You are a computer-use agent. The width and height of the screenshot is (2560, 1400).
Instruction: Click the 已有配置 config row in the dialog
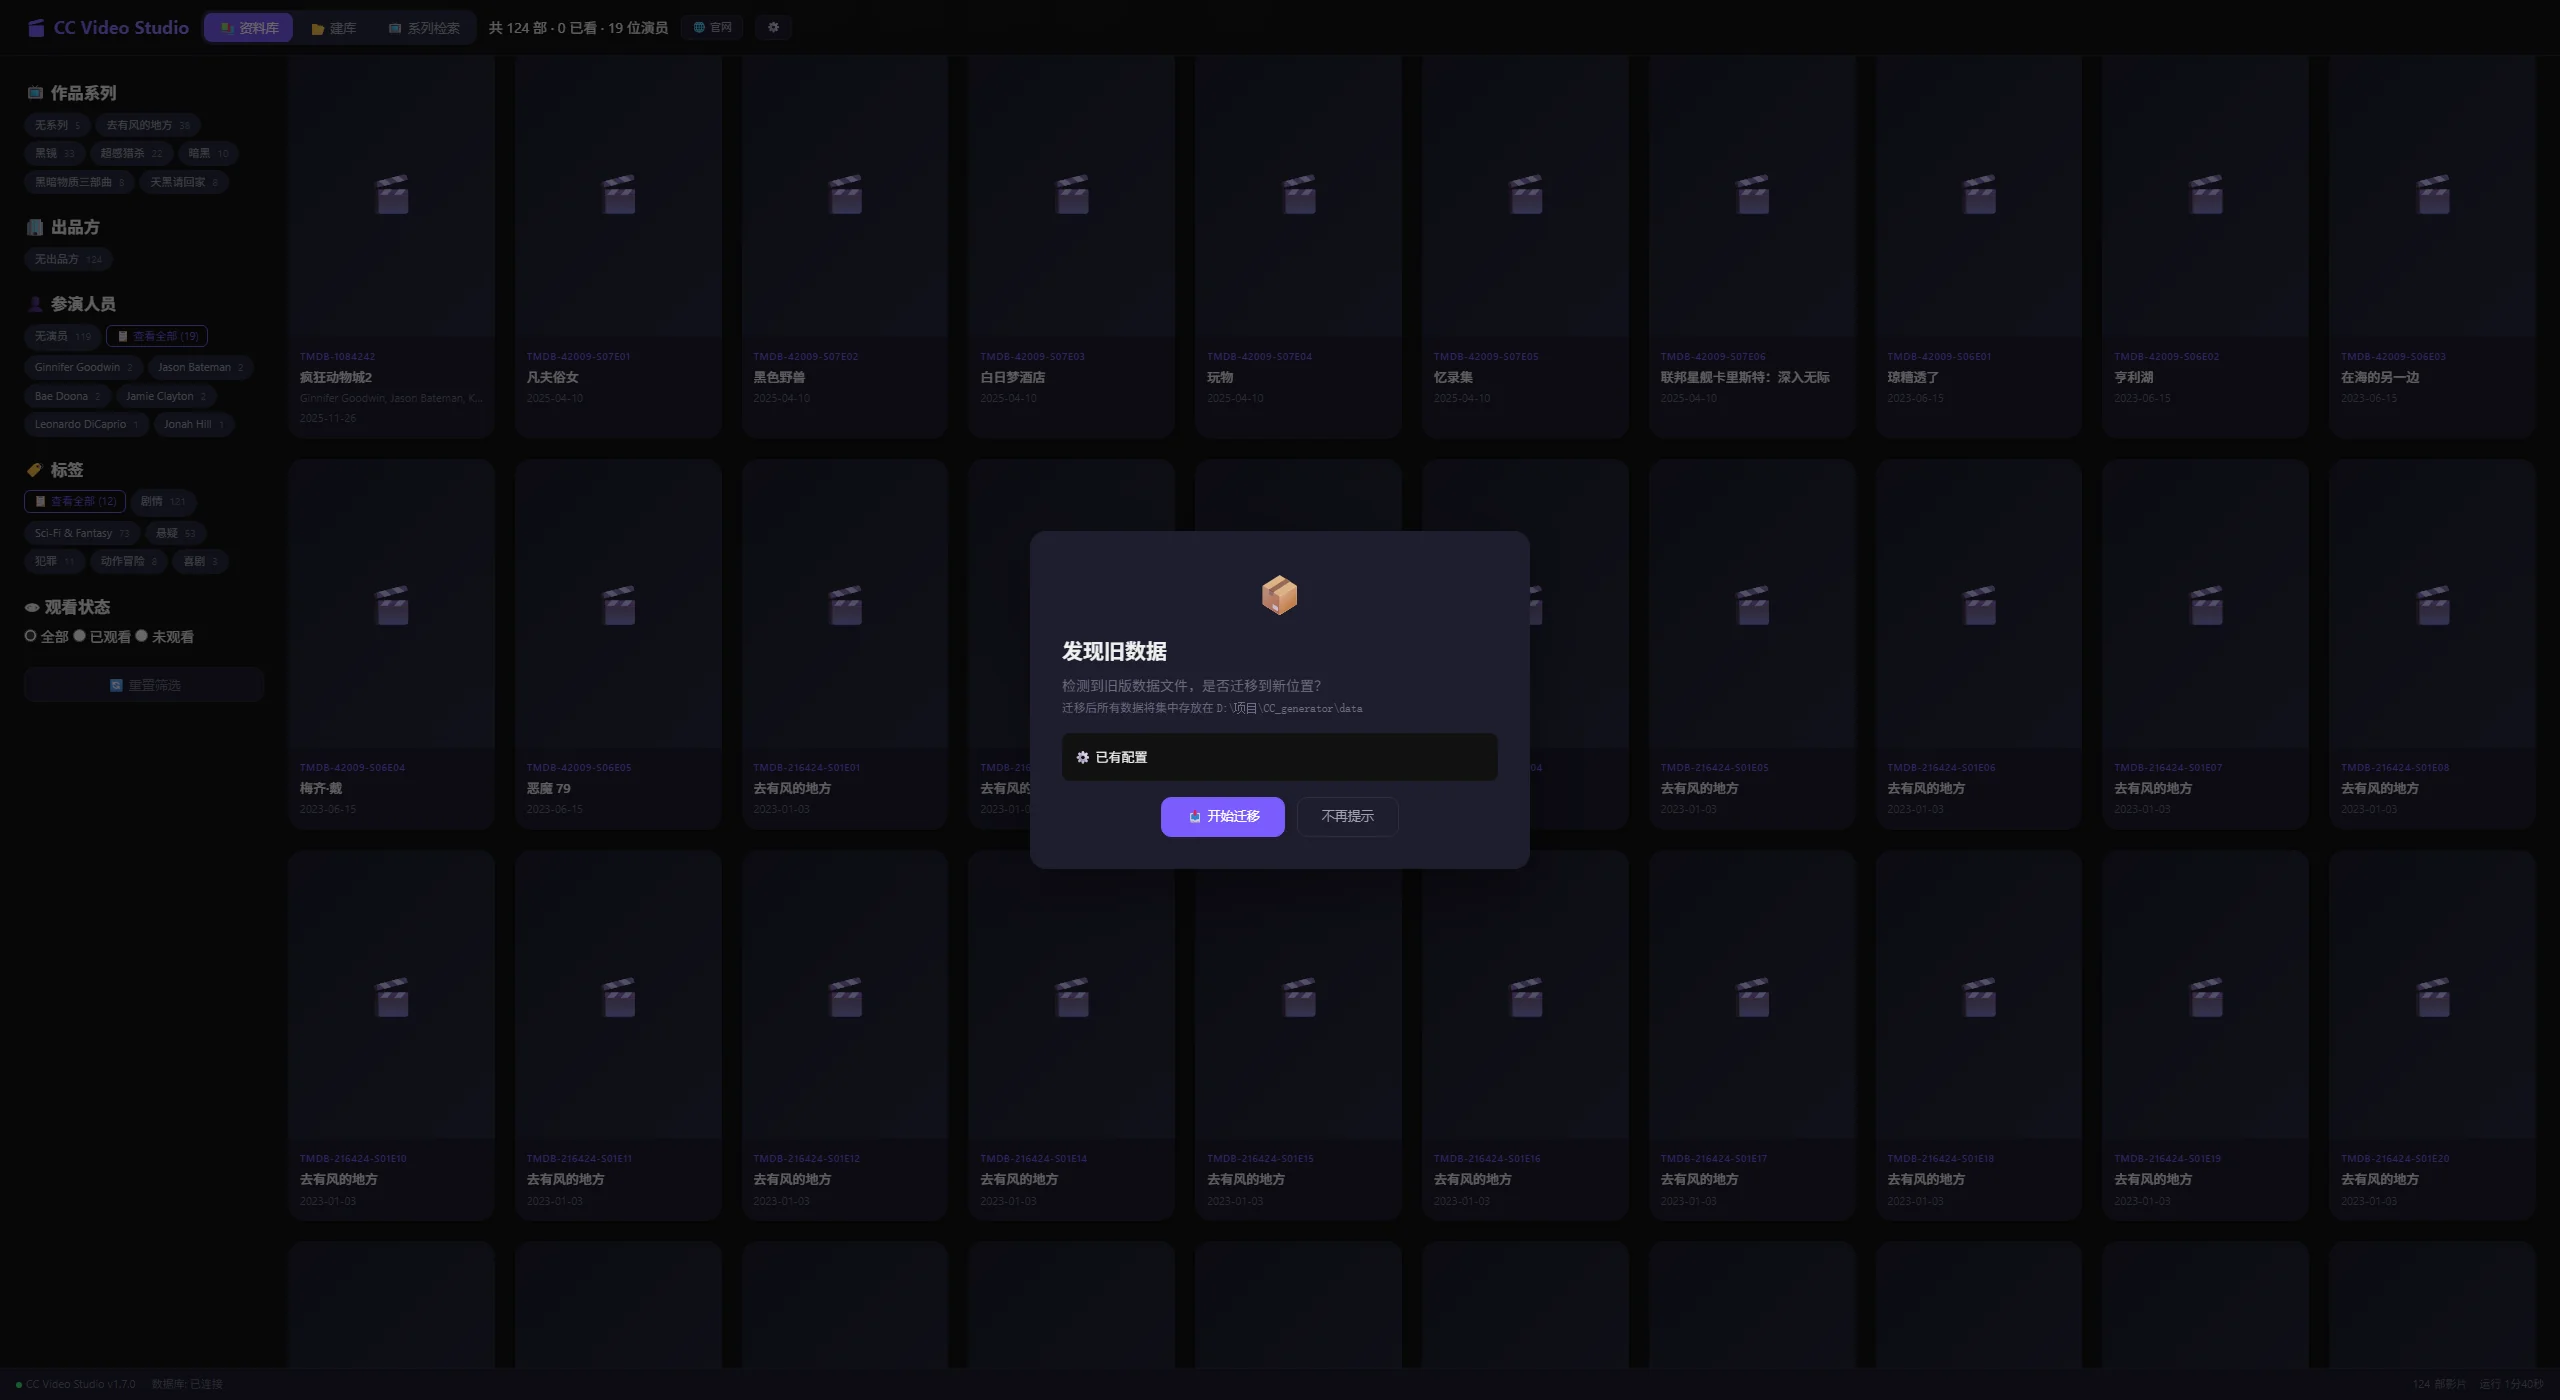[x=1279, y=757]
